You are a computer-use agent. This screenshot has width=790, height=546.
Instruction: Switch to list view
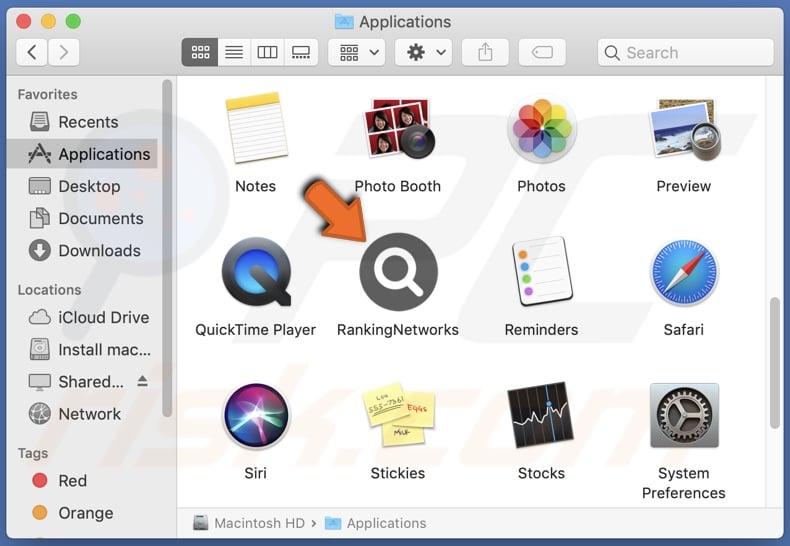(x=234, y=52)
